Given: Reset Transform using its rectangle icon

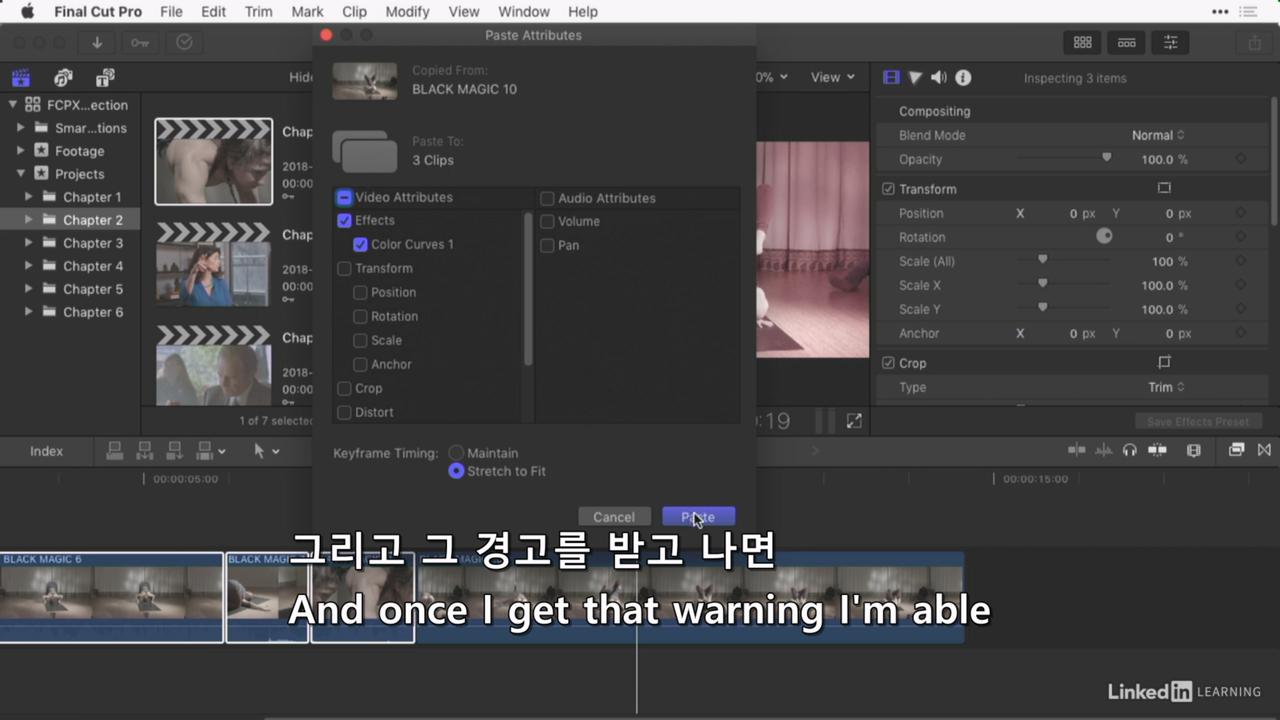Looking at the screenshot, I should (x=1164, y=188).
